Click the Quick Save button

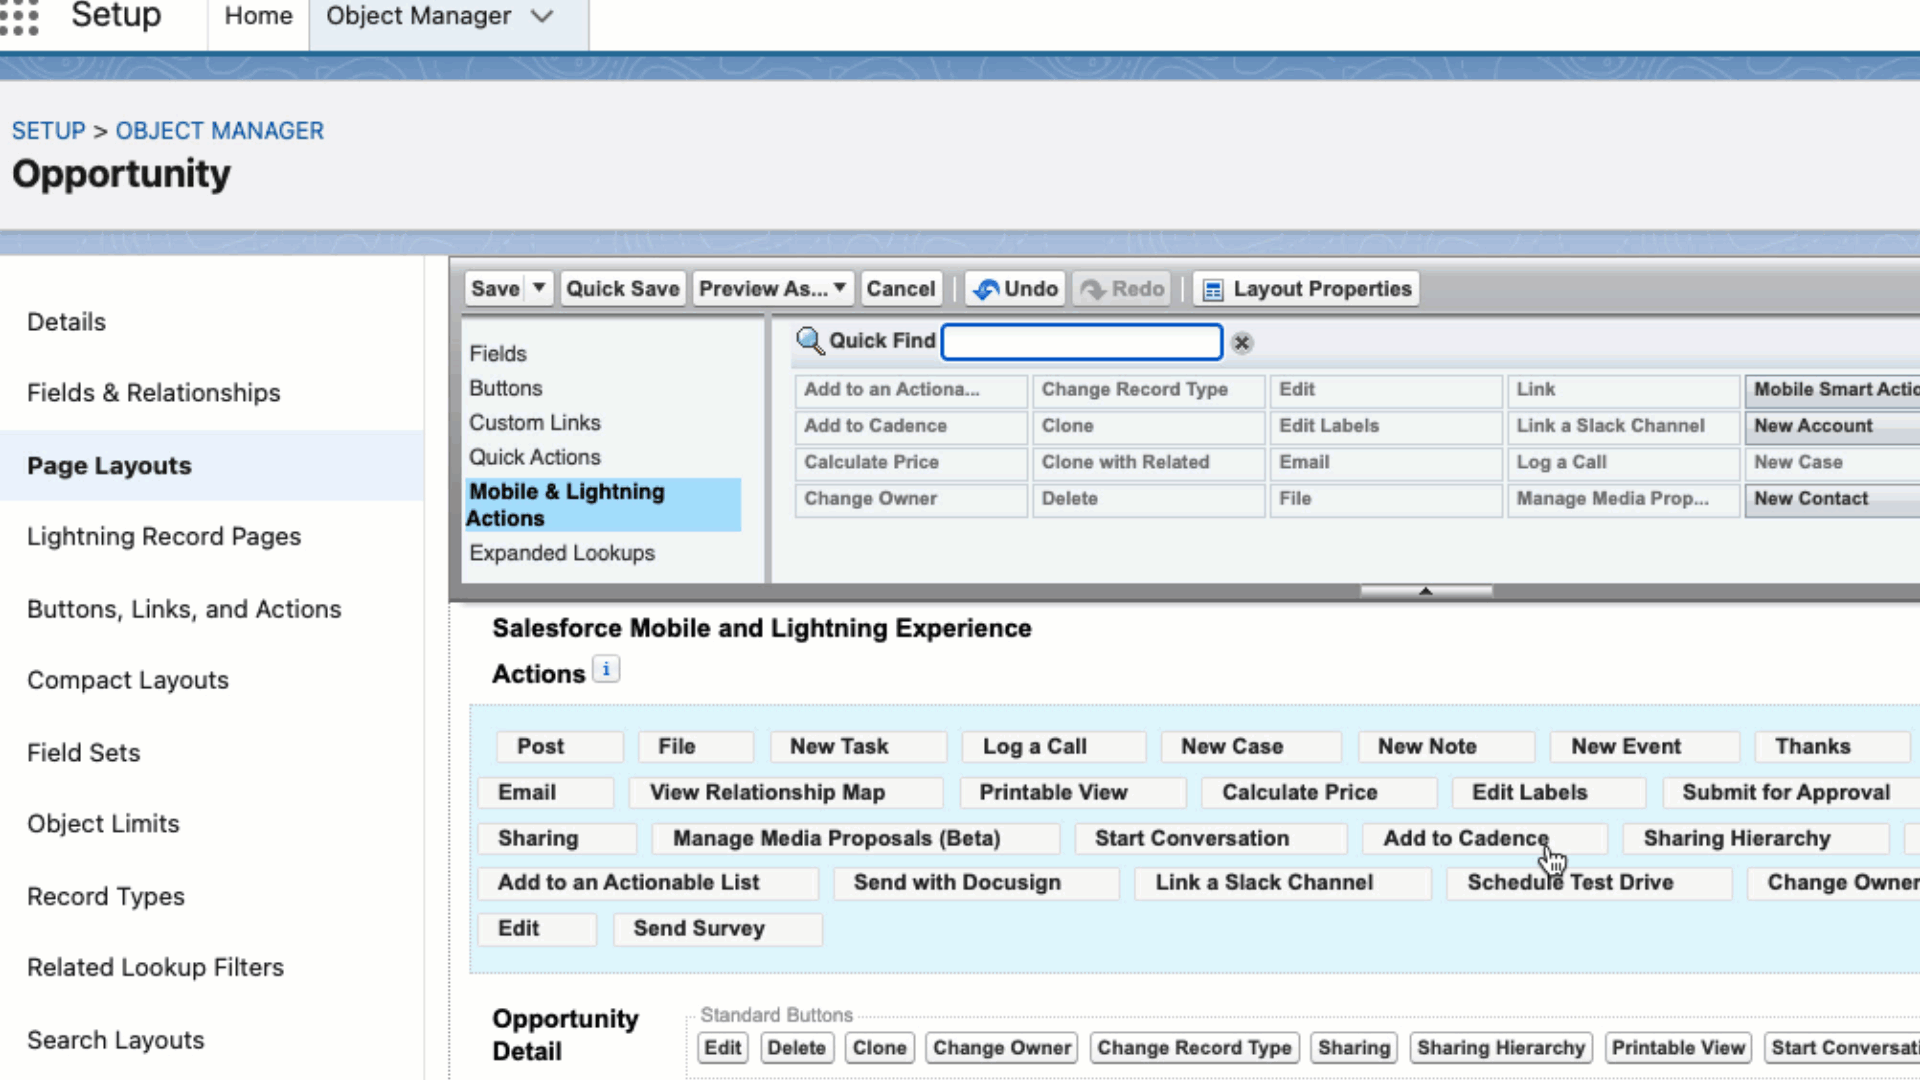point(622,288)
